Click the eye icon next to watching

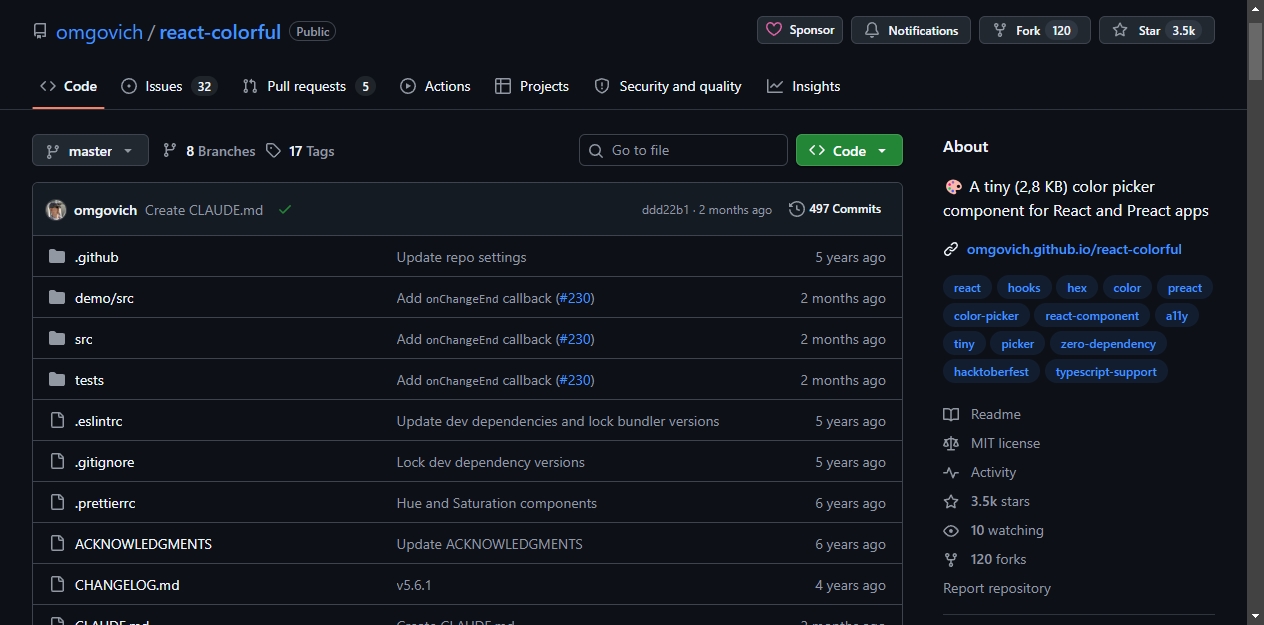click(x=951, y=530)
